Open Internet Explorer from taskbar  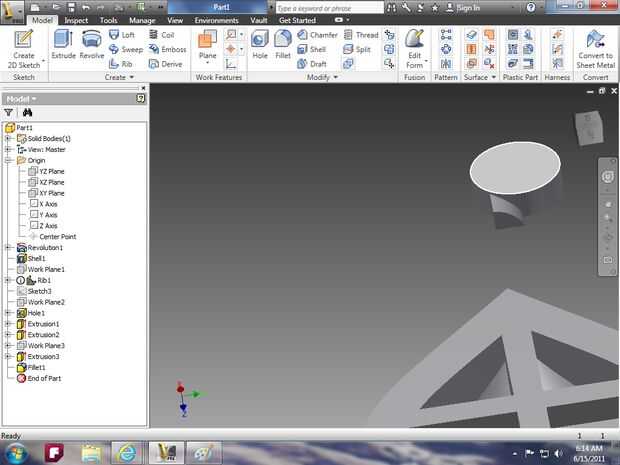pyautogui.click(x=126, y=453)
